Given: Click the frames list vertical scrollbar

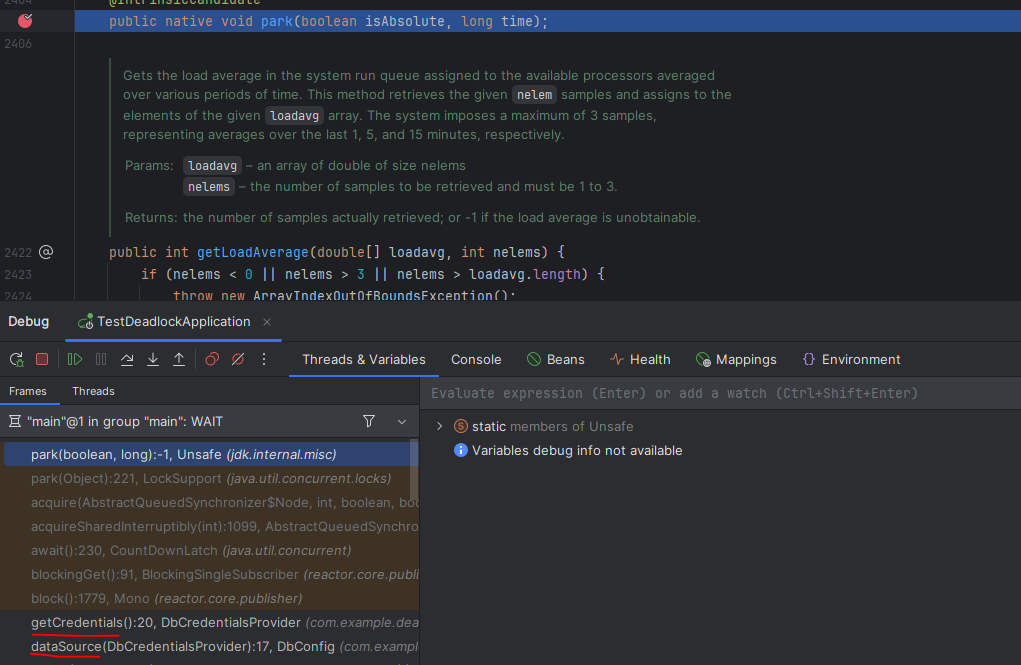Looking at the screenshot, I should (413, 469).
